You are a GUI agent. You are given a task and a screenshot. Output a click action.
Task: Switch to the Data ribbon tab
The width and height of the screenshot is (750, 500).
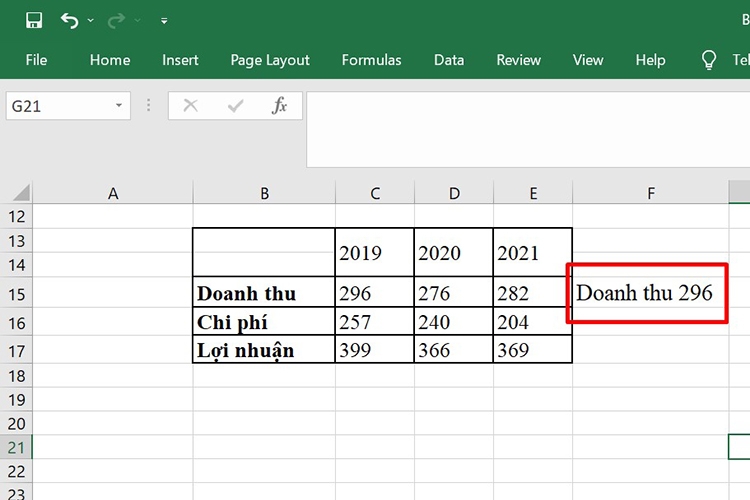[x=449, y=60]
